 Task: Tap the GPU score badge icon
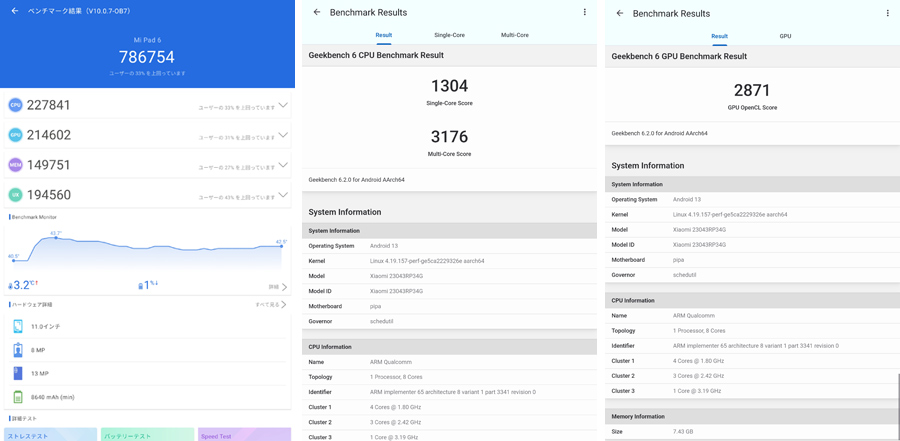tap(15, 135)
